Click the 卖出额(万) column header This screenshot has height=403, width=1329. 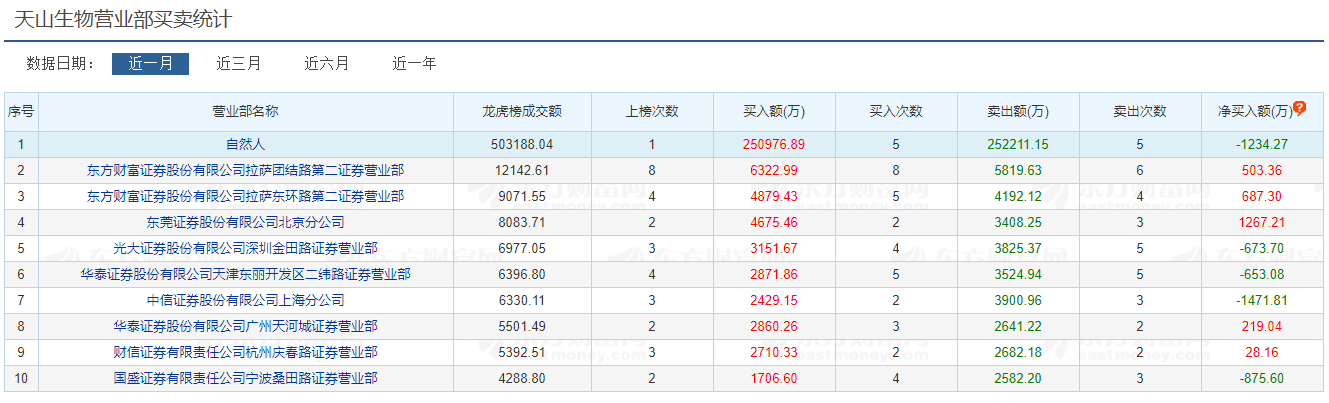tap(1018, 111)
